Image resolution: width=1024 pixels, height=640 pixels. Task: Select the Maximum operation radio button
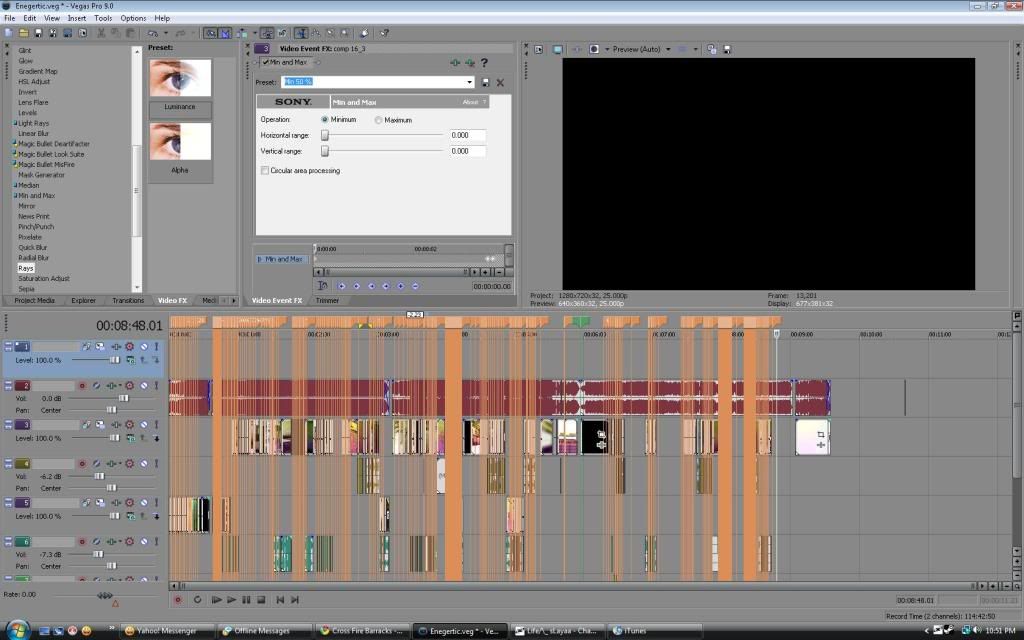pyautogui.click(x=378, y=120)
